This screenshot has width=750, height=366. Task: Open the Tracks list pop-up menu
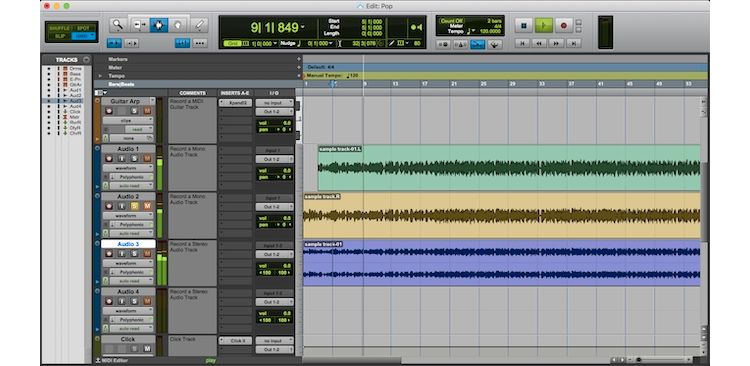86,60
